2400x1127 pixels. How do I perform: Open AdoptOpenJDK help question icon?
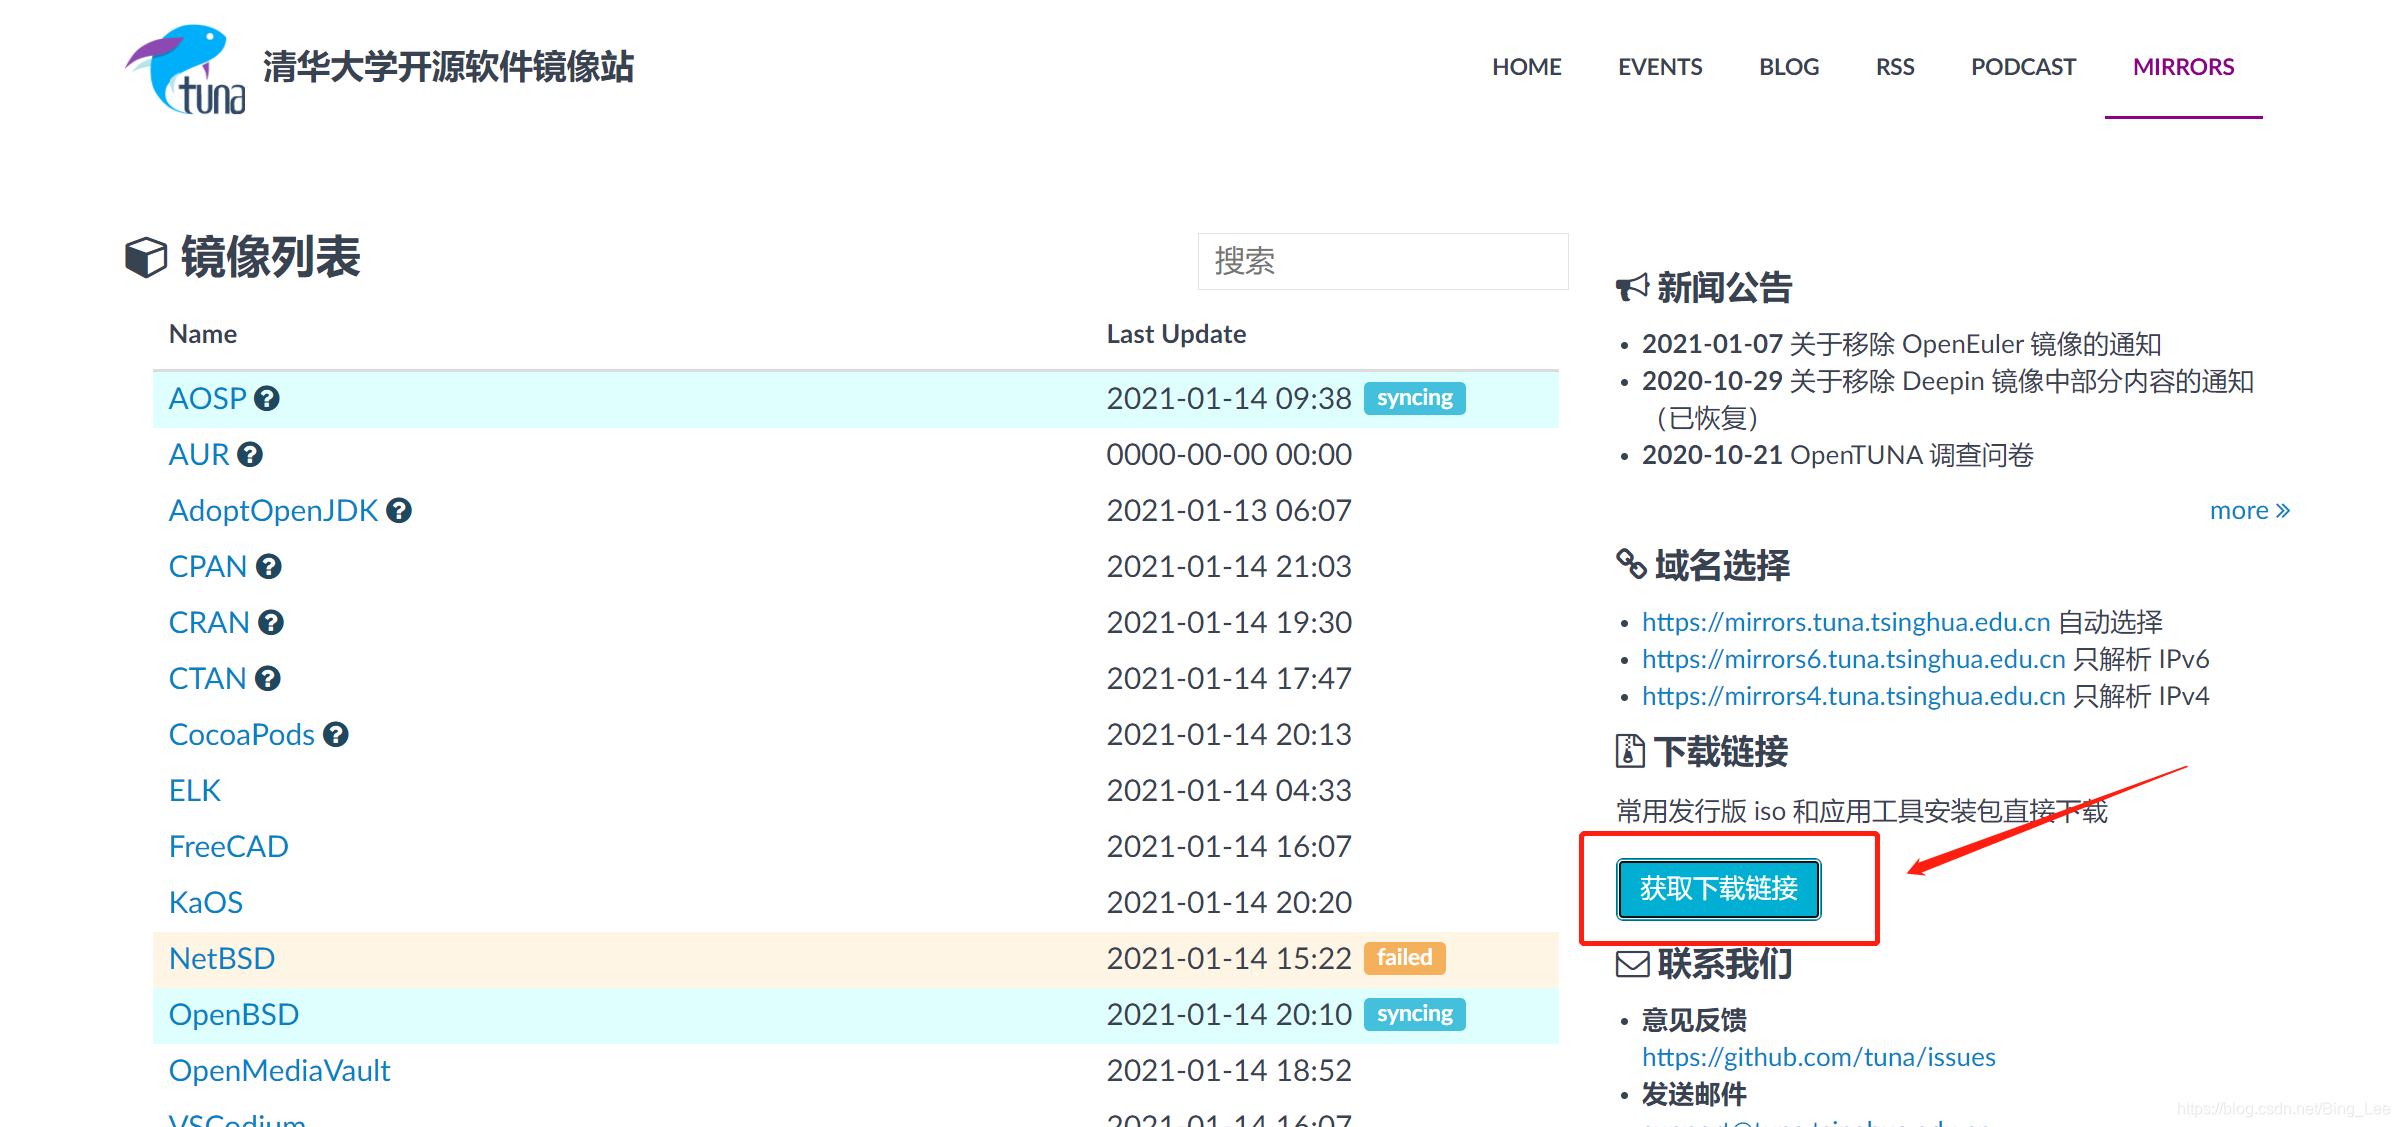click(x=399, y=511)
